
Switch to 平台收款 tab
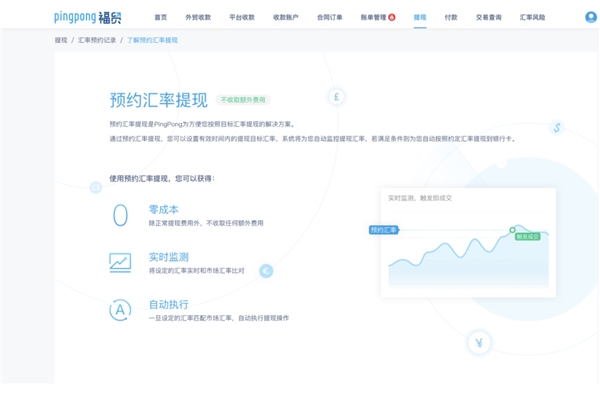pos(241,17)
